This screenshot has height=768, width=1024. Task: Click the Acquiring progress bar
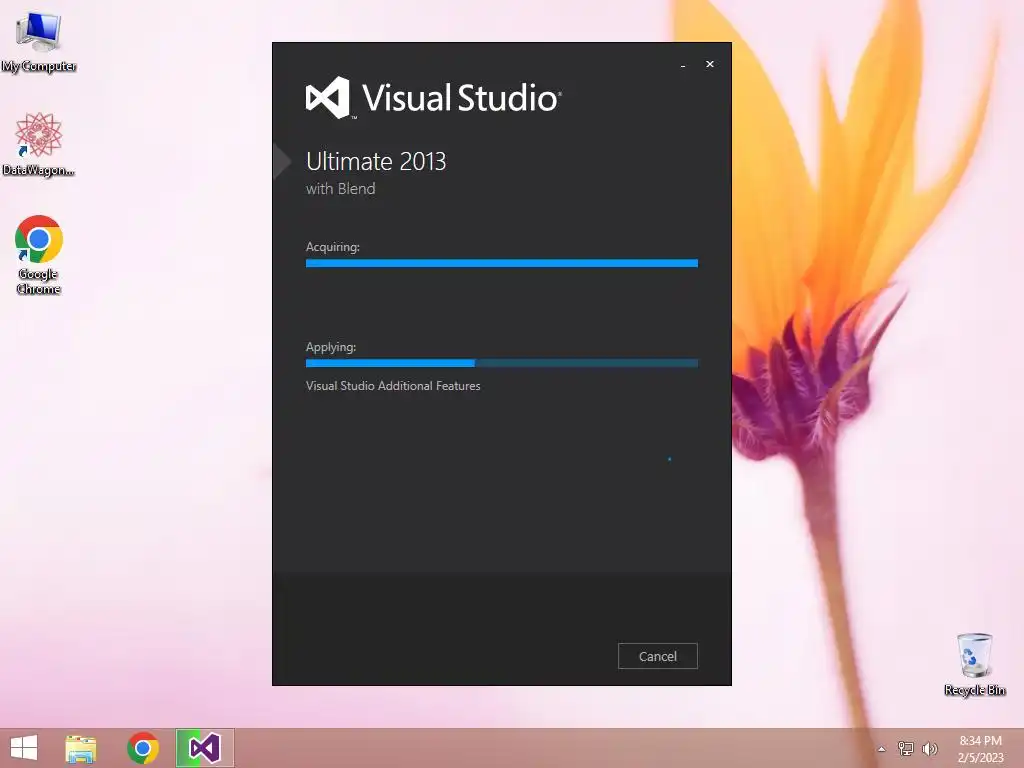point(502,263)
